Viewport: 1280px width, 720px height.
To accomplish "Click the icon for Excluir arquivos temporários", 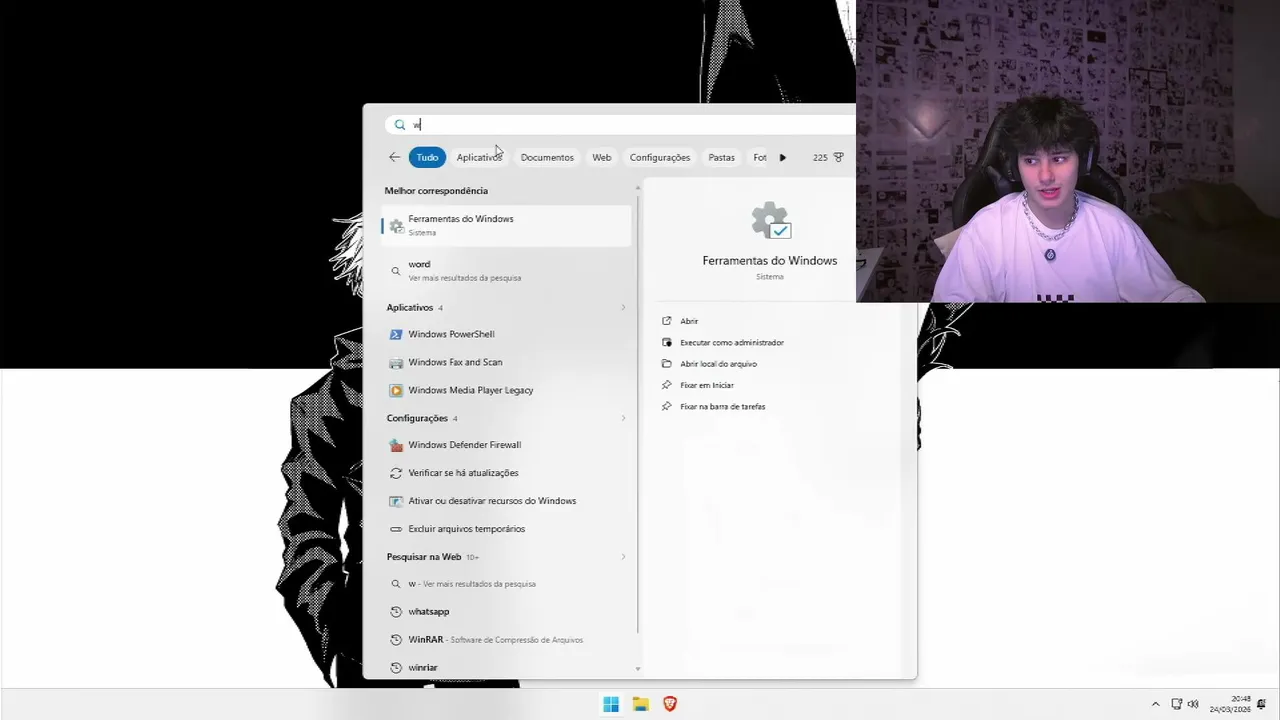I will (396, 529).
